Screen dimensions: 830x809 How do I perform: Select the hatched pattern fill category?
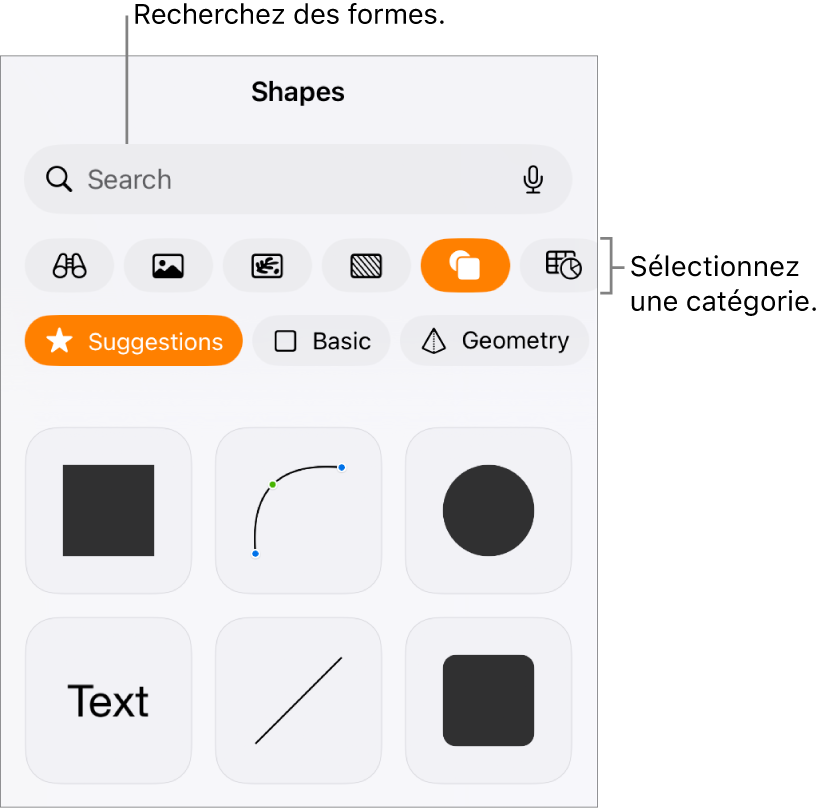pyautogui.click(x=366, y=265)
